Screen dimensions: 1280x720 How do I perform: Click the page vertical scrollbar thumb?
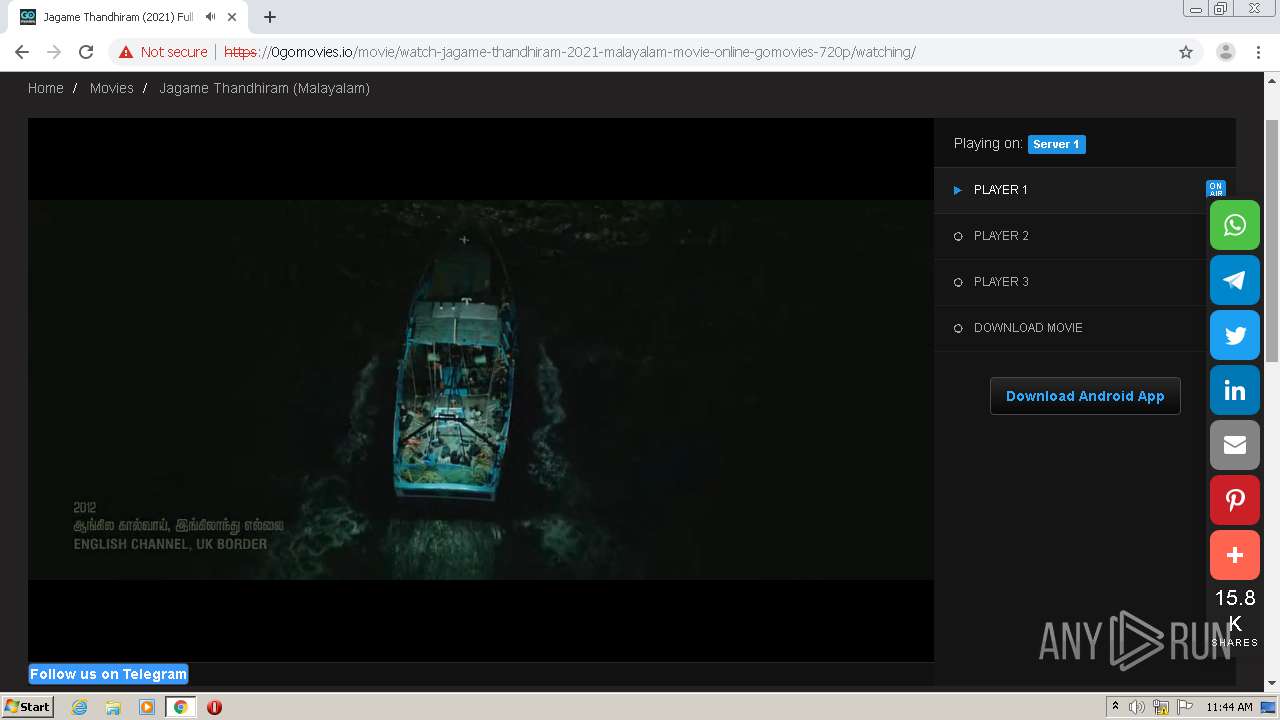coord(1272,240)
